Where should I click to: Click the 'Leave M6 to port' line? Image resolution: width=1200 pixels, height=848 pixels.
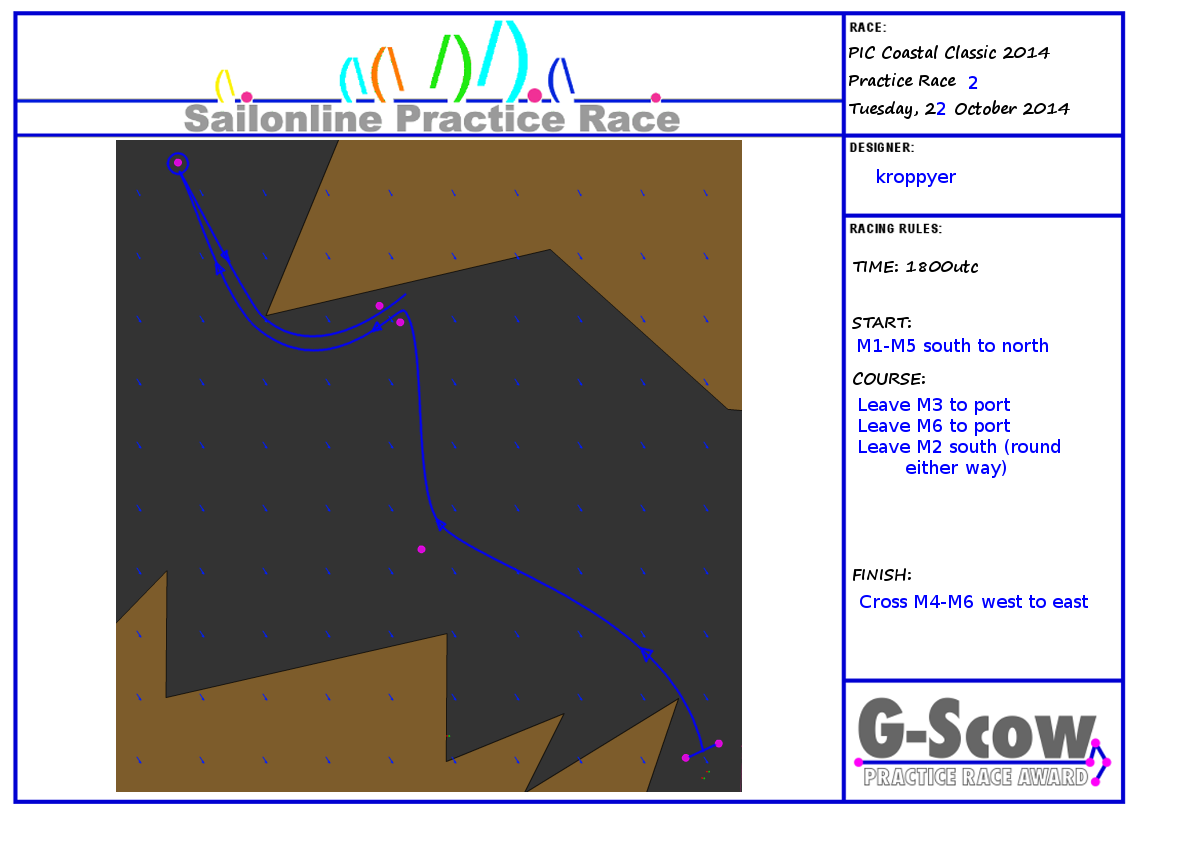[934, 426]
